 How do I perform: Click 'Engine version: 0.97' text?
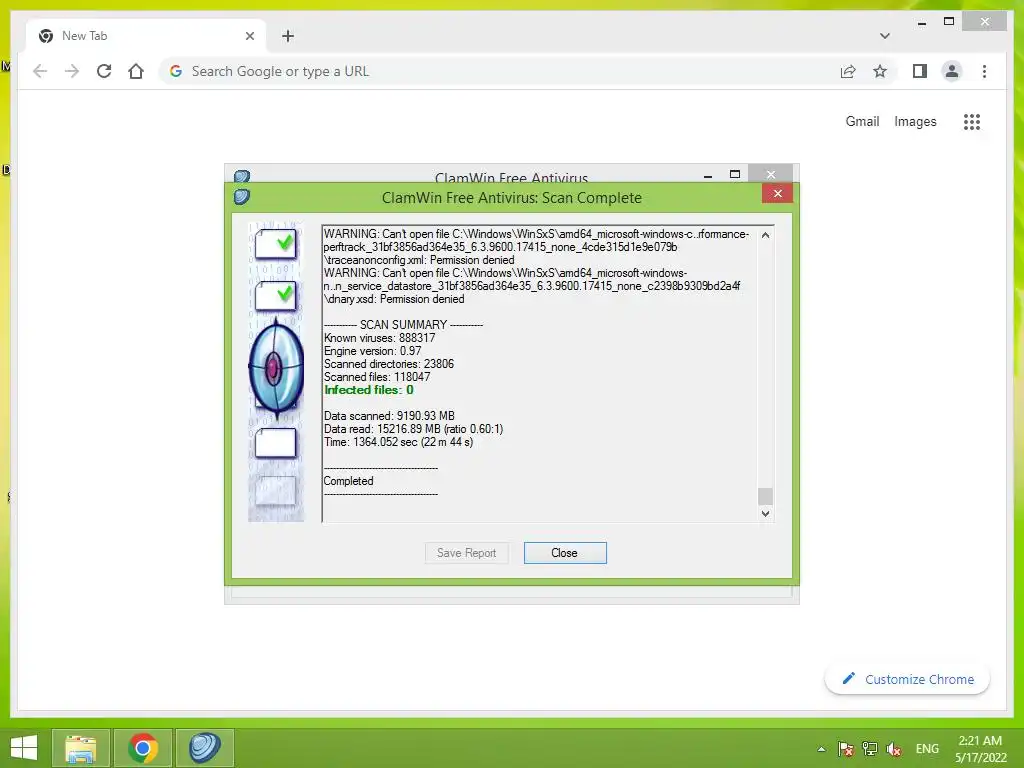[x=372, y=351]
